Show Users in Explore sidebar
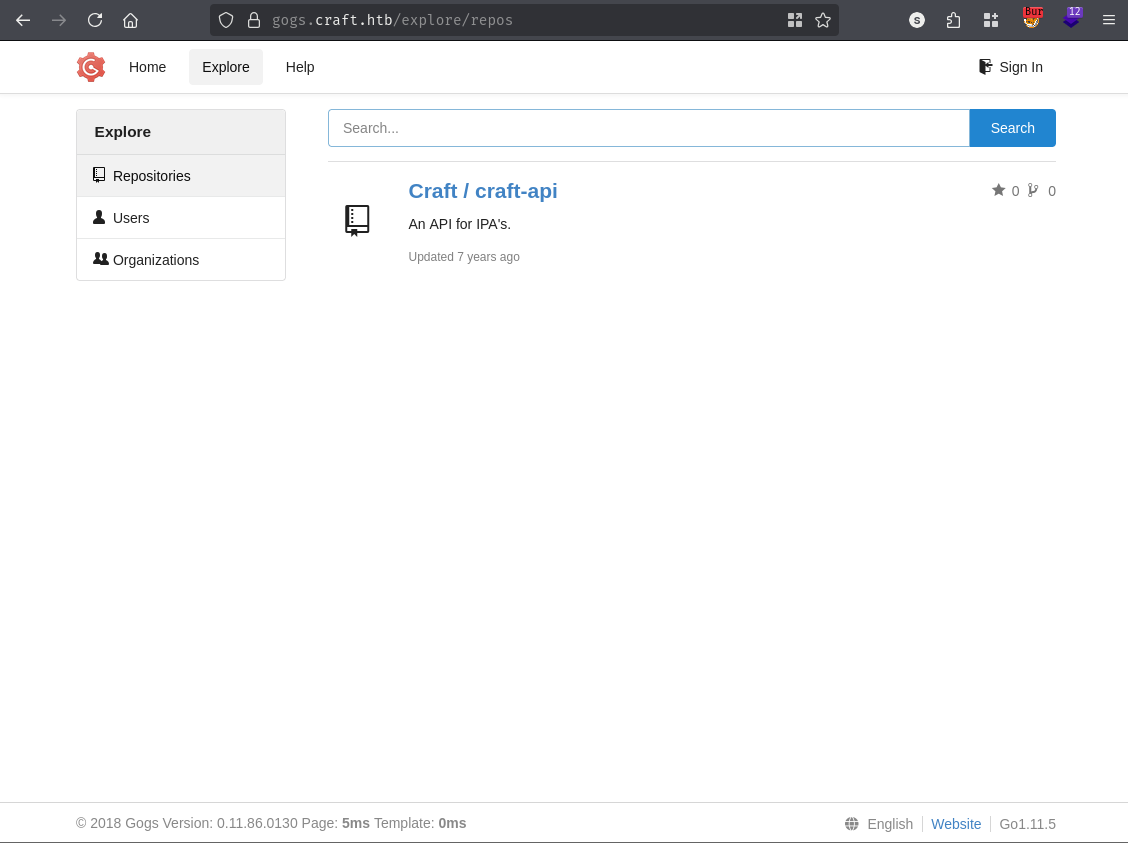Image resolution: width=1128 pixels, height=843 pixels. [131, 218]
